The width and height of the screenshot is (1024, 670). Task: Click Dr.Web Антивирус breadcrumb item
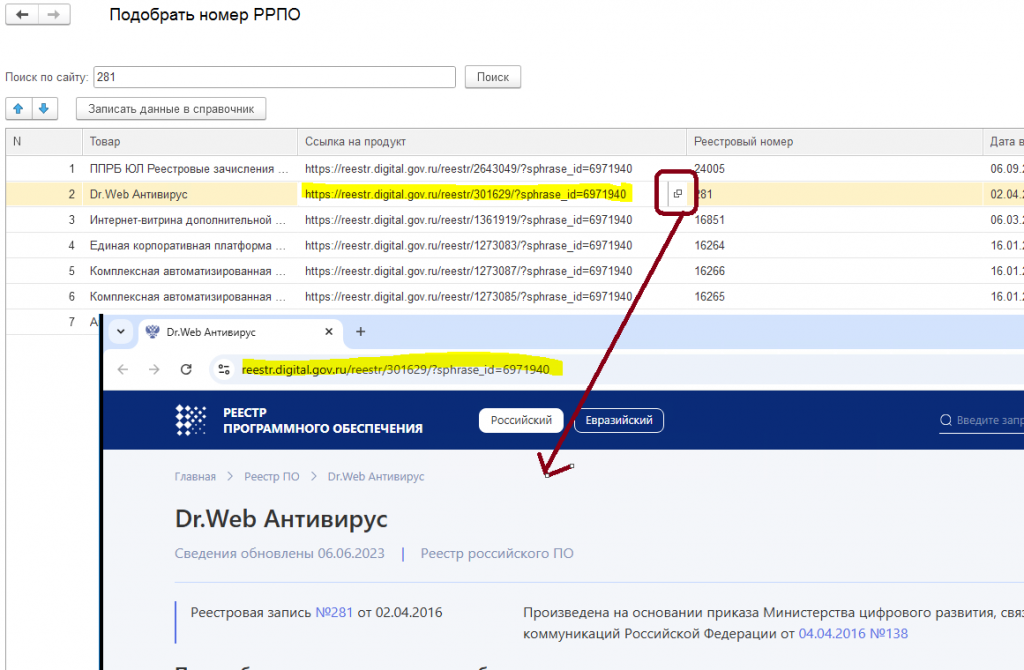(x=376, y=477)
